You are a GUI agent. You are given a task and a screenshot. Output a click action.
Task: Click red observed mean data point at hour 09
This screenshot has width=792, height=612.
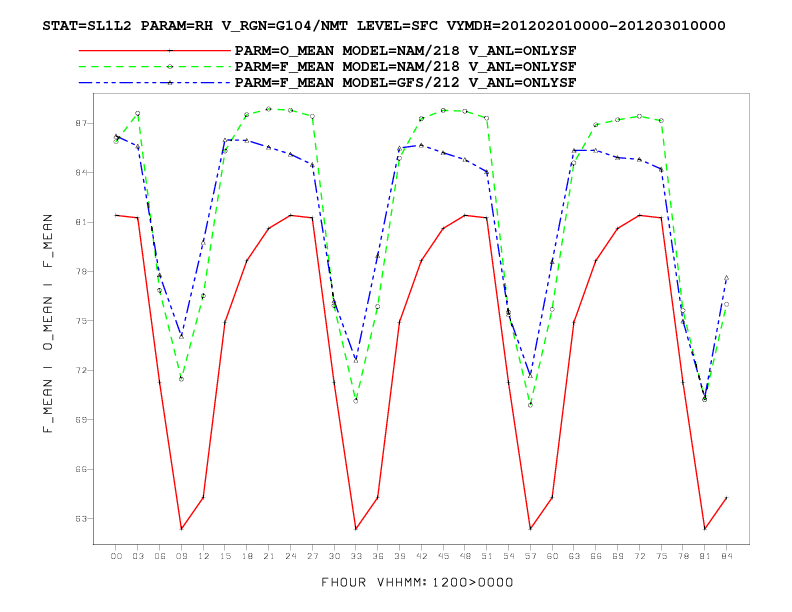coord(181,529)
